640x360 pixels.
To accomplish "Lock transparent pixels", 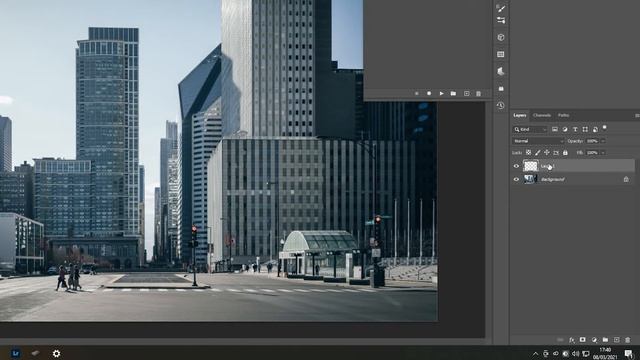I will click(529, 152).
